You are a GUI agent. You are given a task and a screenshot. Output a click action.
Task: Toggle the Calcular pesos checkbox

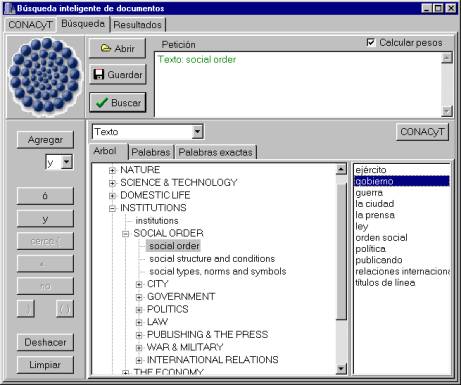click(371, 42)
